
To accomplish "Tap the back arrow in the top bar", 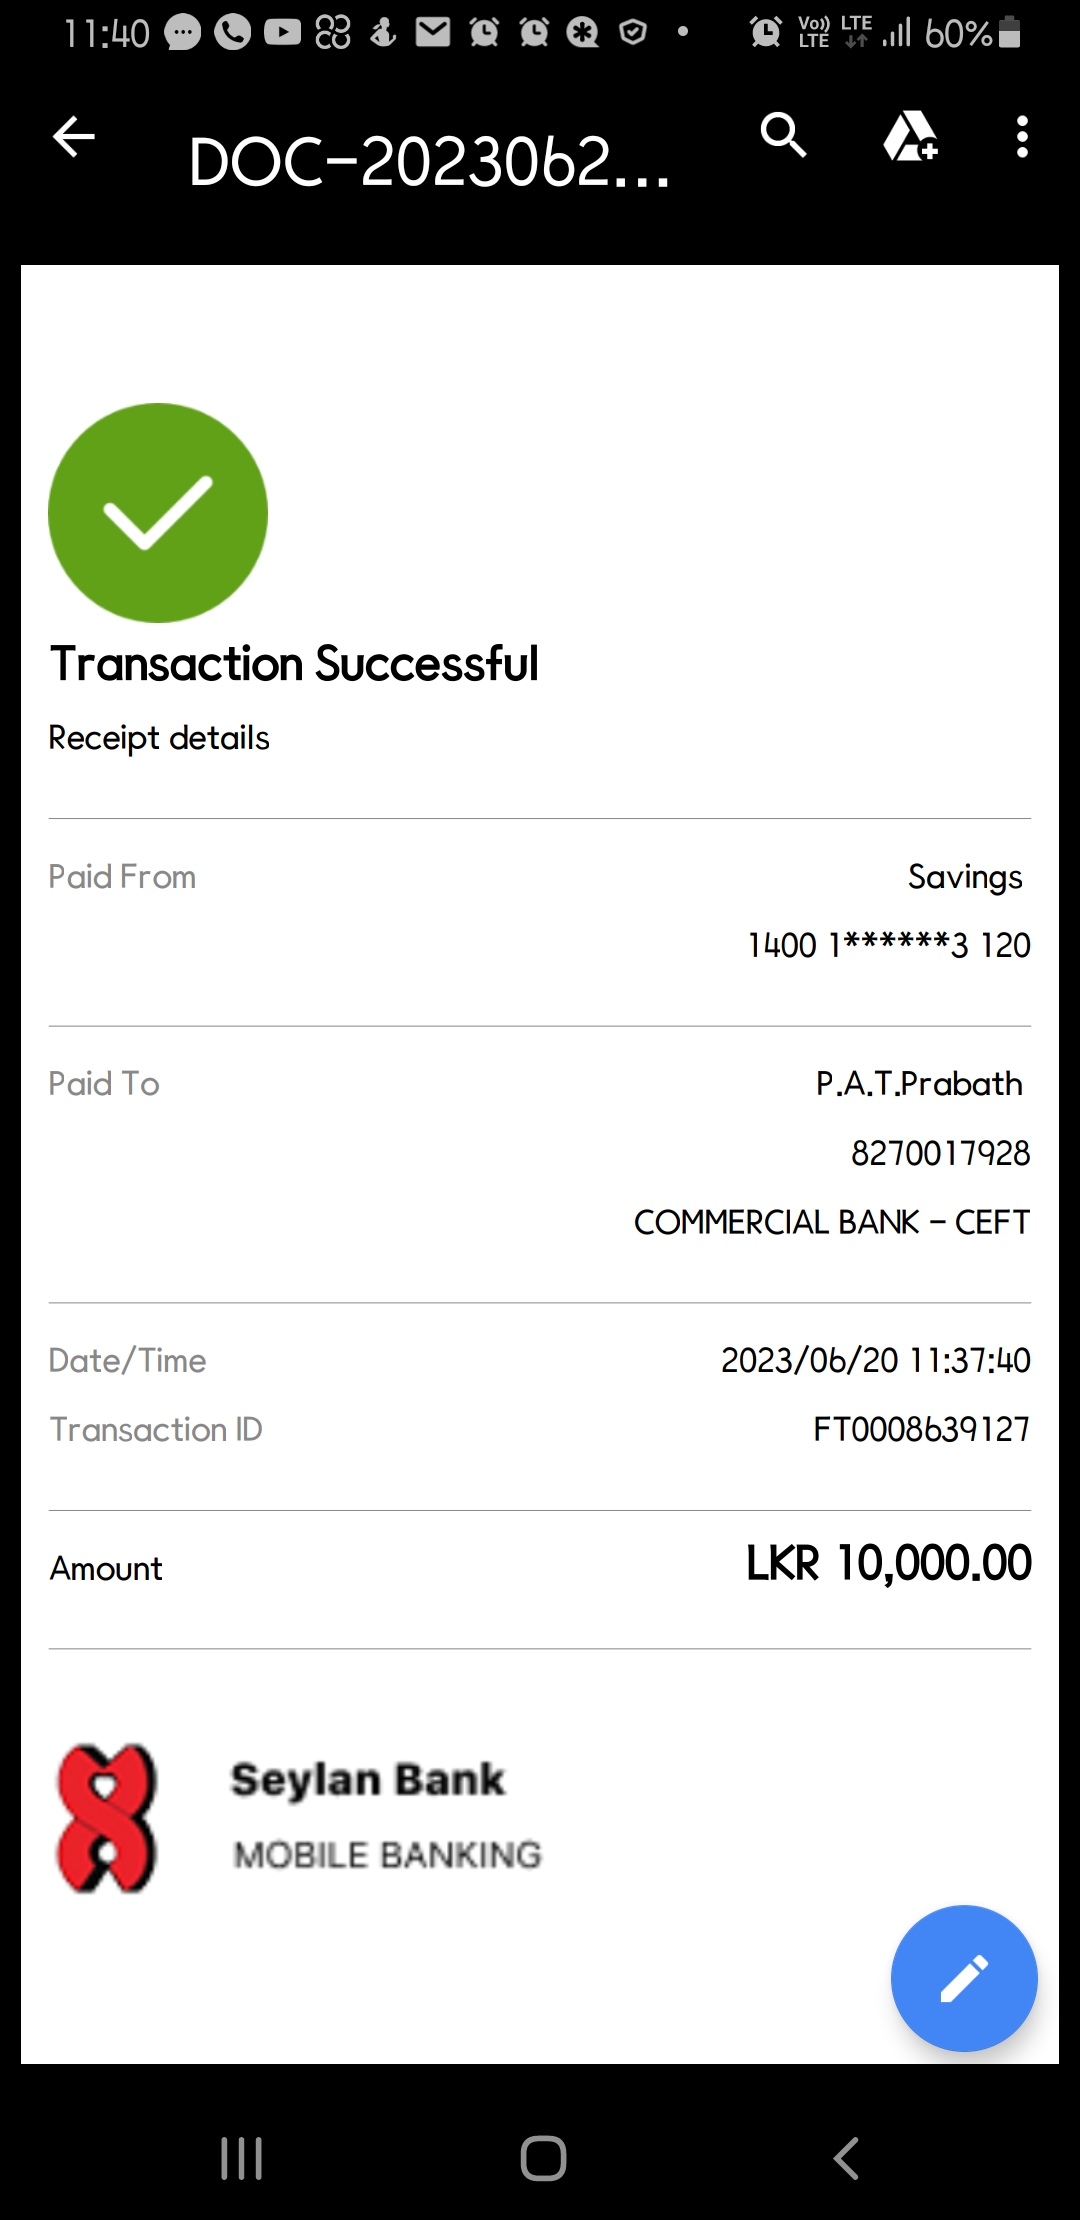I will (74, 137).
